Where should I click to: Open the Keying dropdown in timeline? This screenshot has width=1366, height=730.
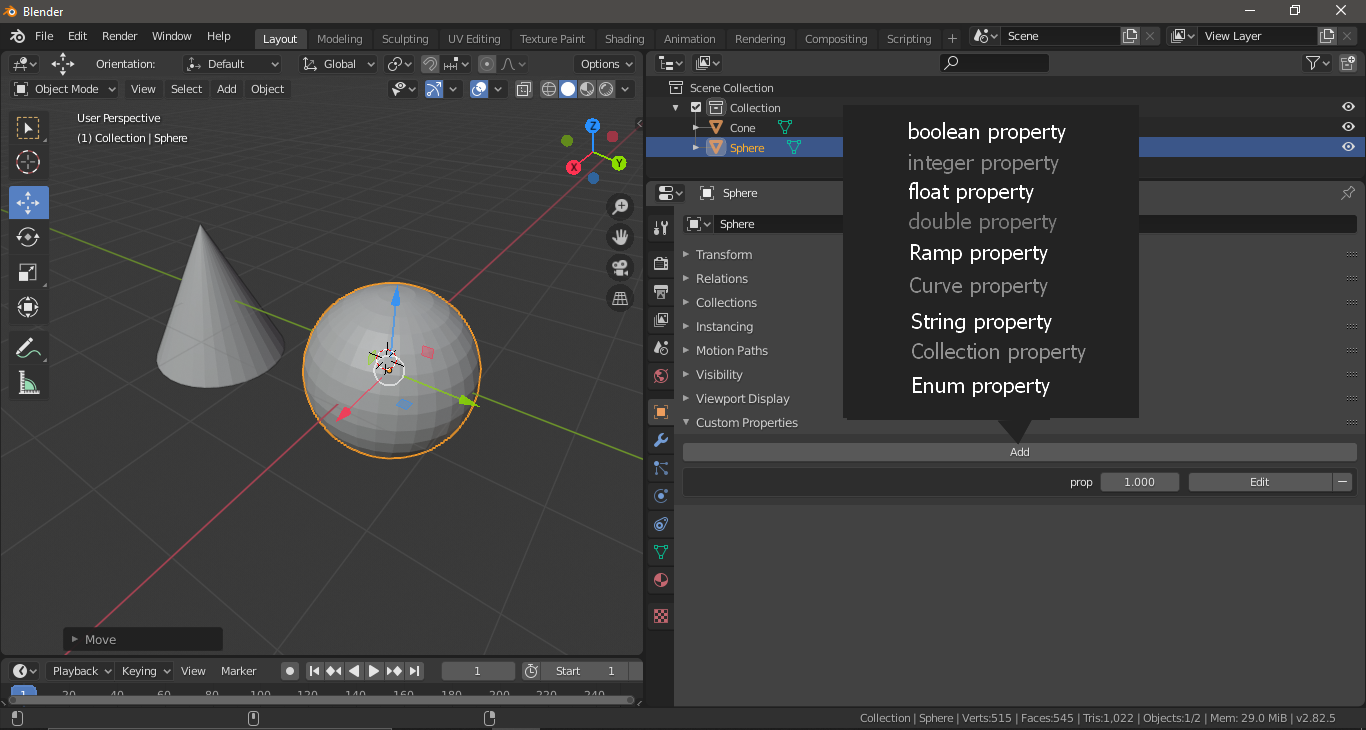tap(145, 671)
